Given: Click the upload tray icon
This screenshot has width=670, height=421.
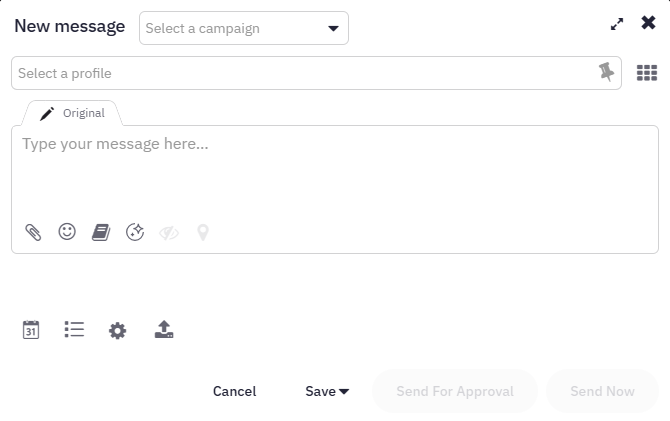Looking at the screenshot, I should (x=164, y=330).
